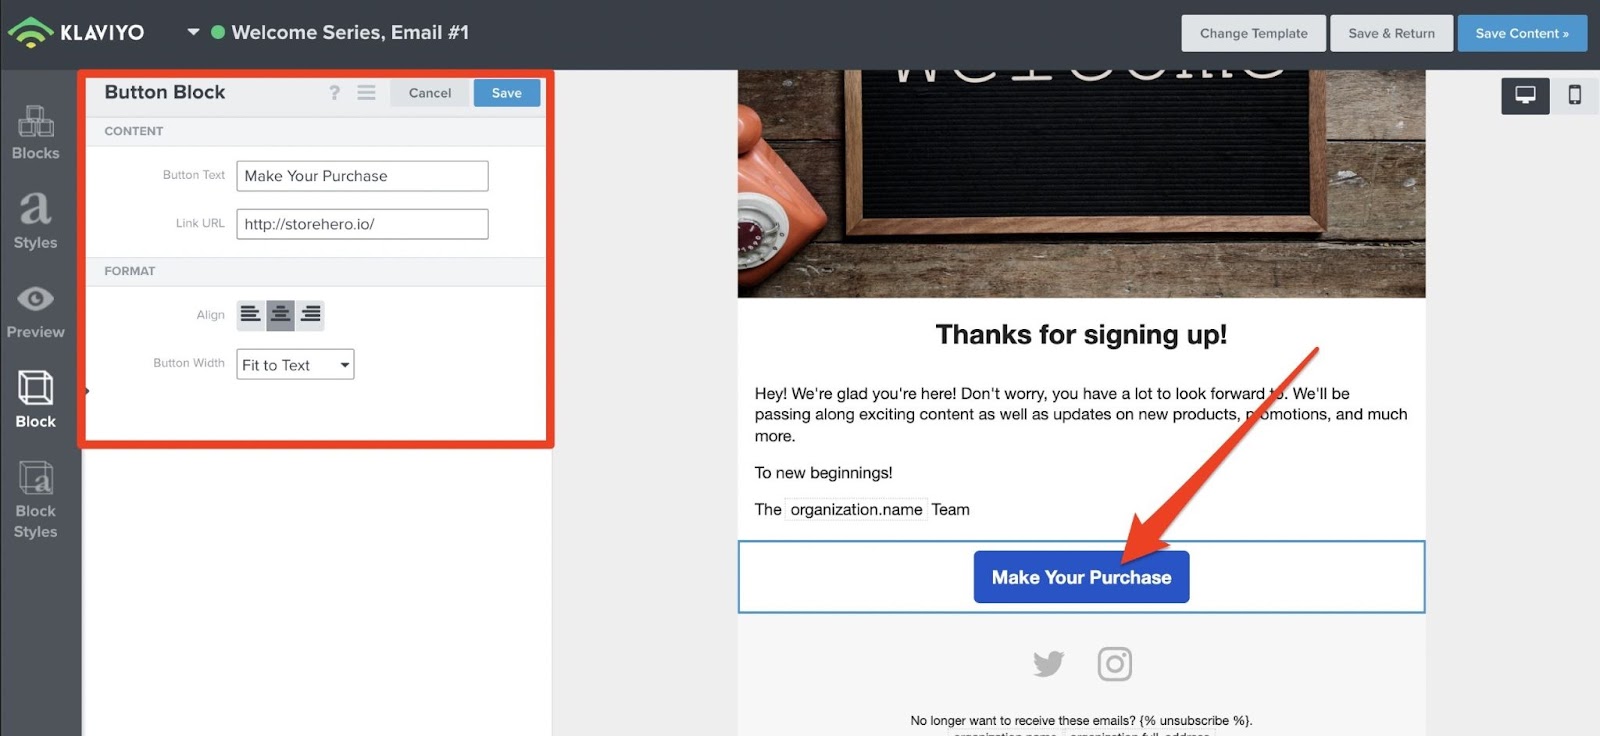This screenshot has width=1600, height=736.
Task: Open the Styles sidebar panel
Action: point(36,222)
